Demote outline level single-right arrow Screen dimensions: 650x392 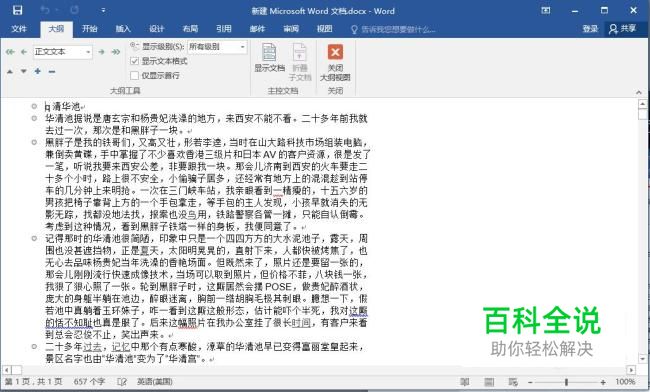point(102,52)
